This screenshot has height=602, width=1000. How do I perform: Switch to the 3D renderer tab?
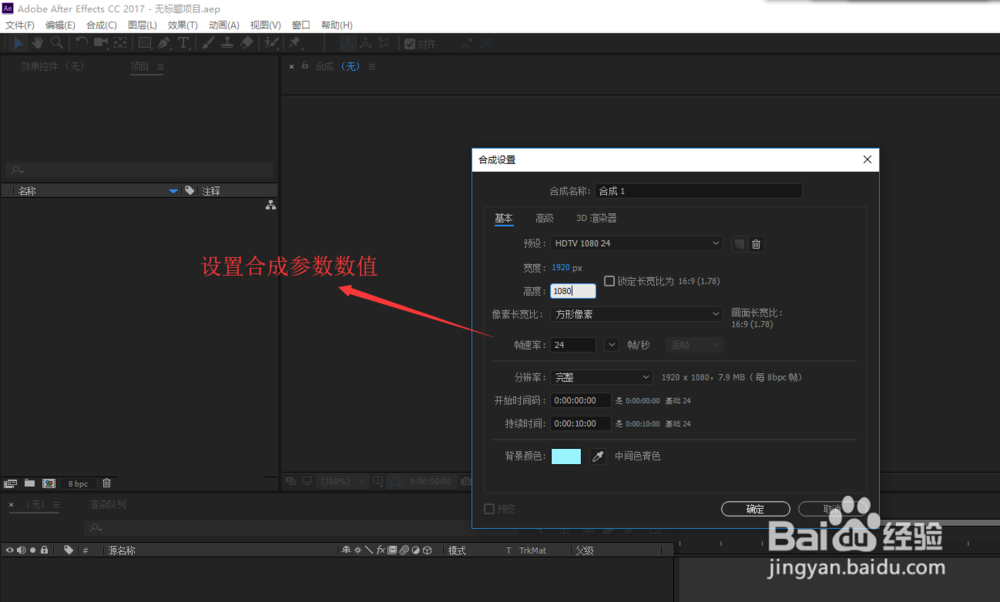598,217
